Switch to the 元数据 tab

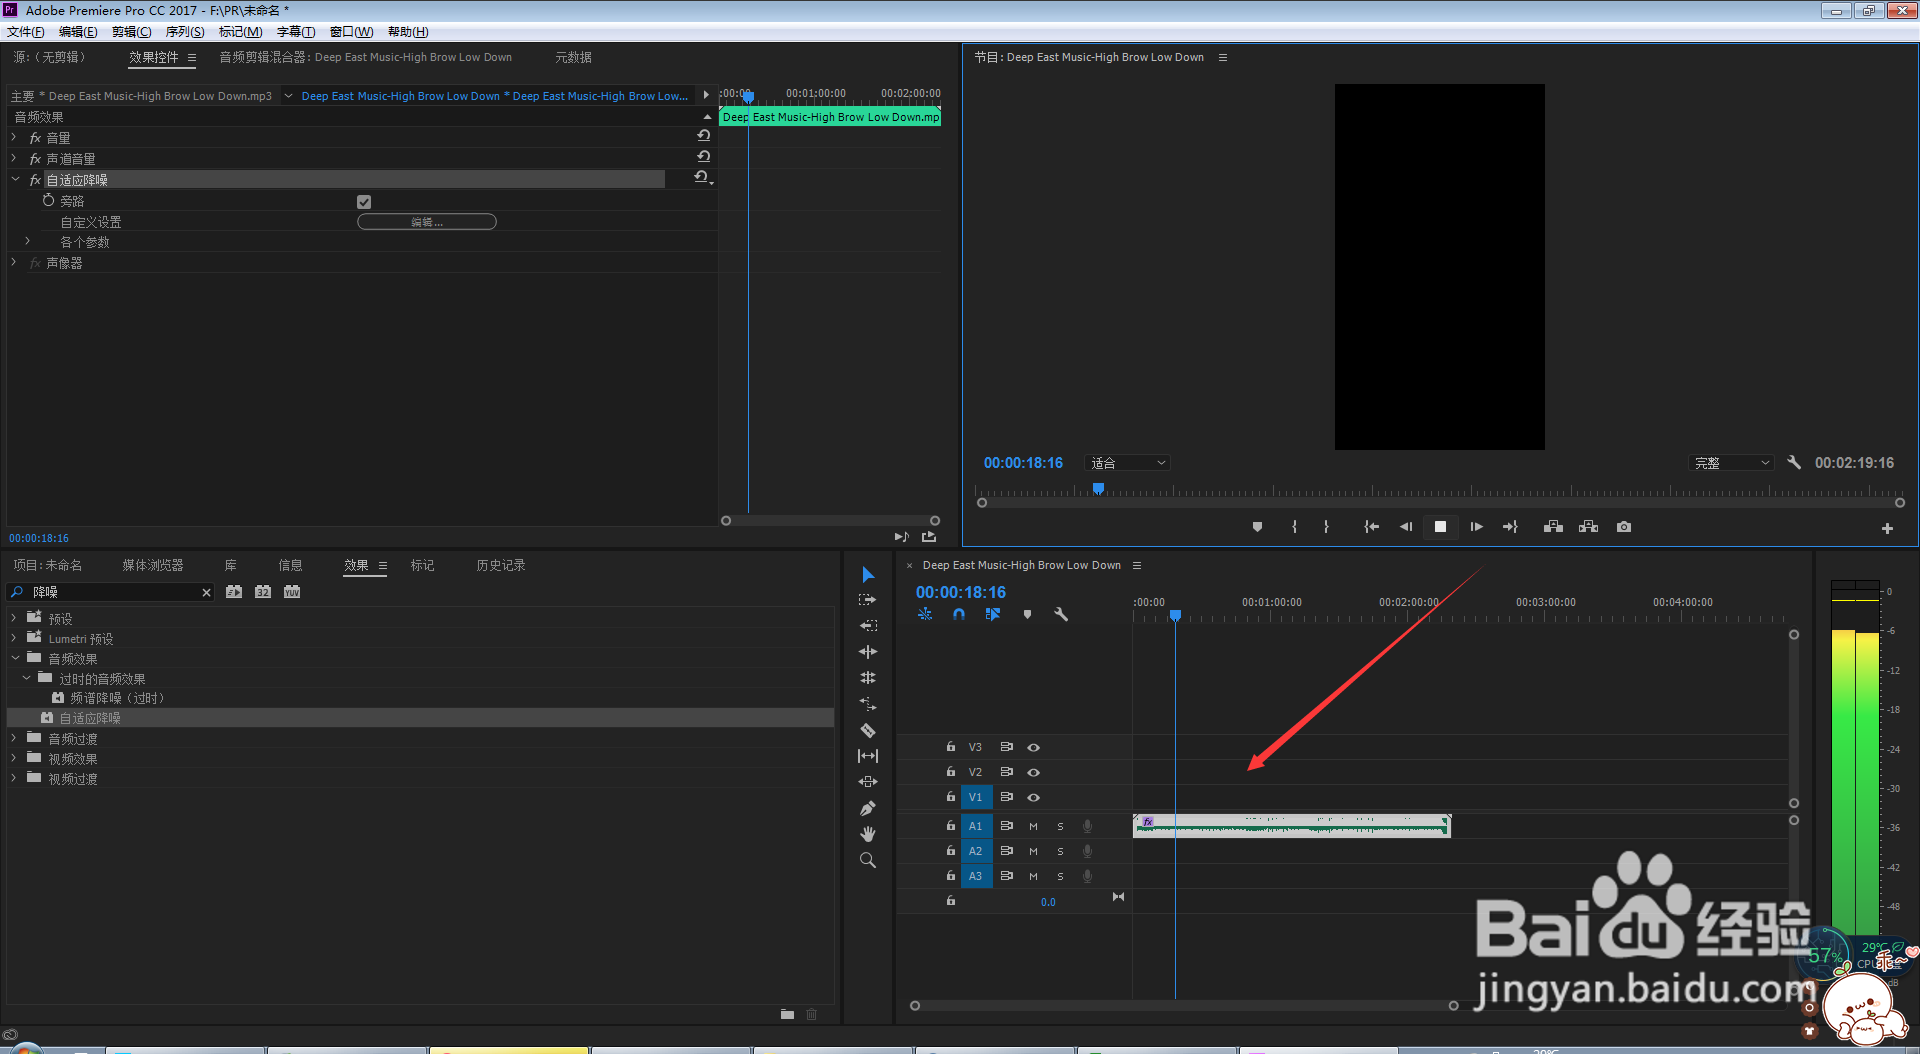click(574, 57)
